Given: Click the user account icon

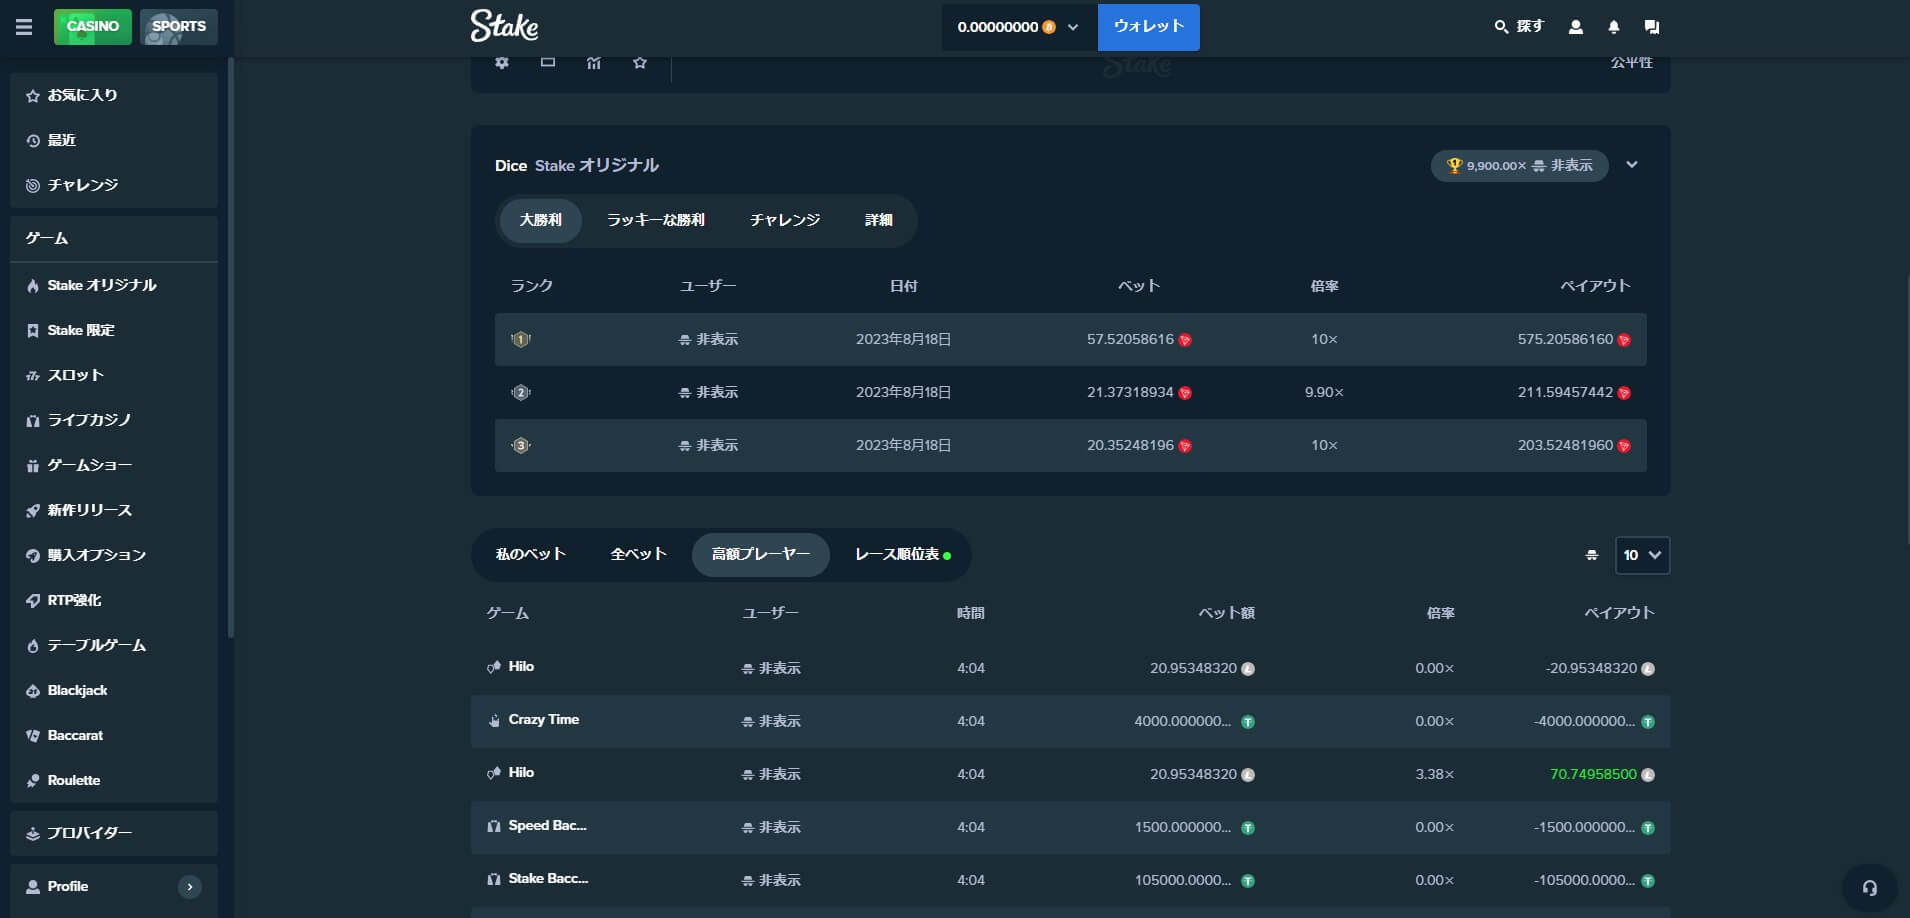Looking at the screenshot, I should (1576, 27).
